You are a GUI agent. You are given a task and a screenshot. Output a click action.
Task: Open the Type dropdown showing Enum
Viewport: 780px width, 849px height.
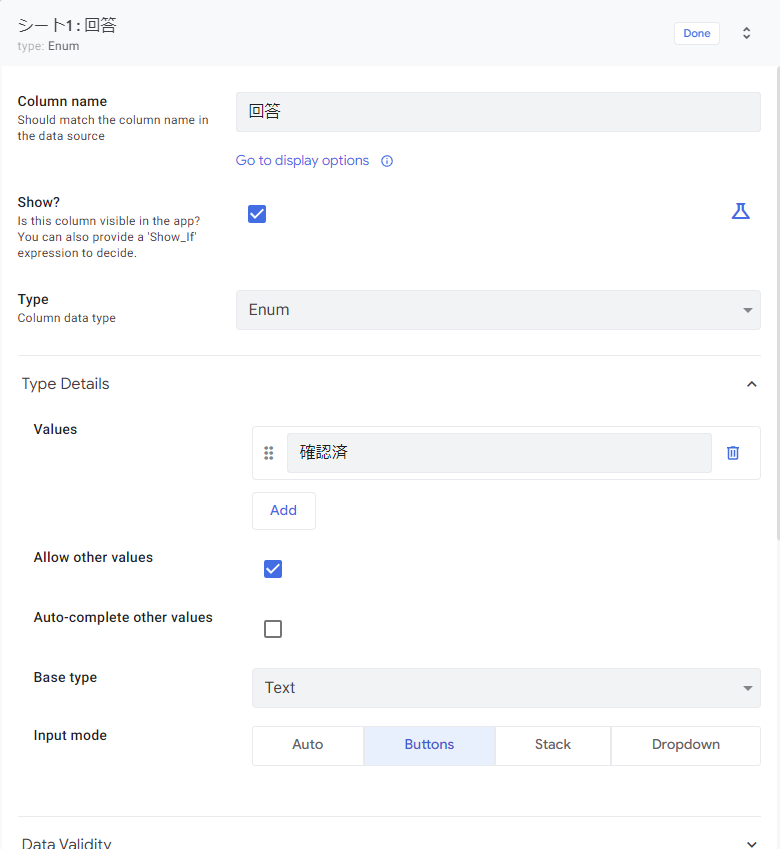(x=497, y=310)
